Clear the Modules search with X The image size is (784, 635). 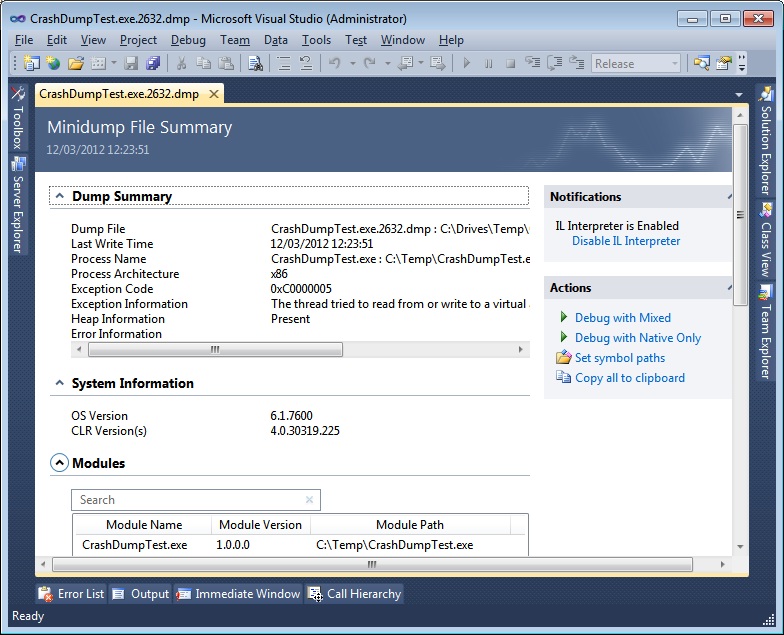click(309, 500)
